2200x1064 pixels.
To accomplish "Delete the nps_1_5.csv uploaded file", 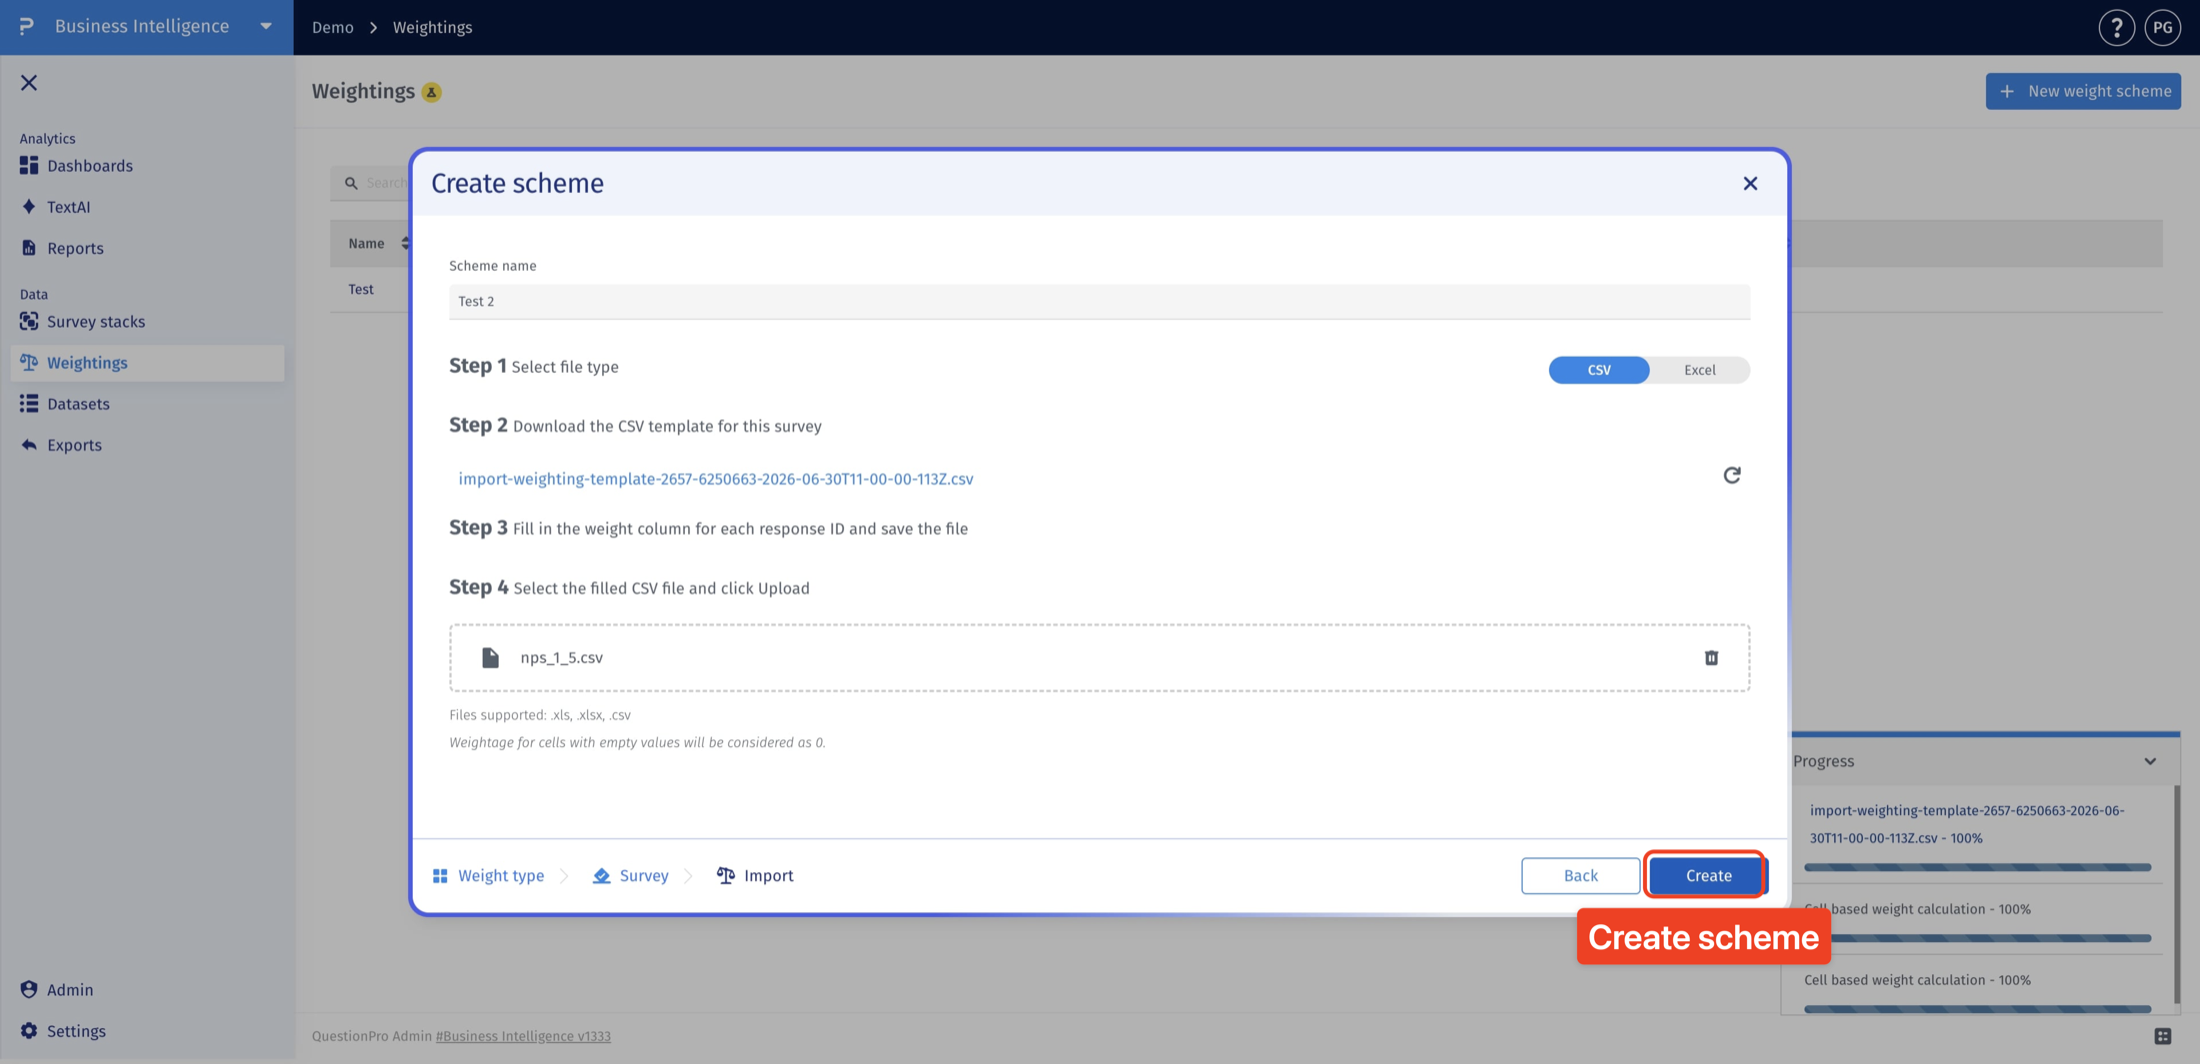I will pyautogui.click(x=1711, y=657).
